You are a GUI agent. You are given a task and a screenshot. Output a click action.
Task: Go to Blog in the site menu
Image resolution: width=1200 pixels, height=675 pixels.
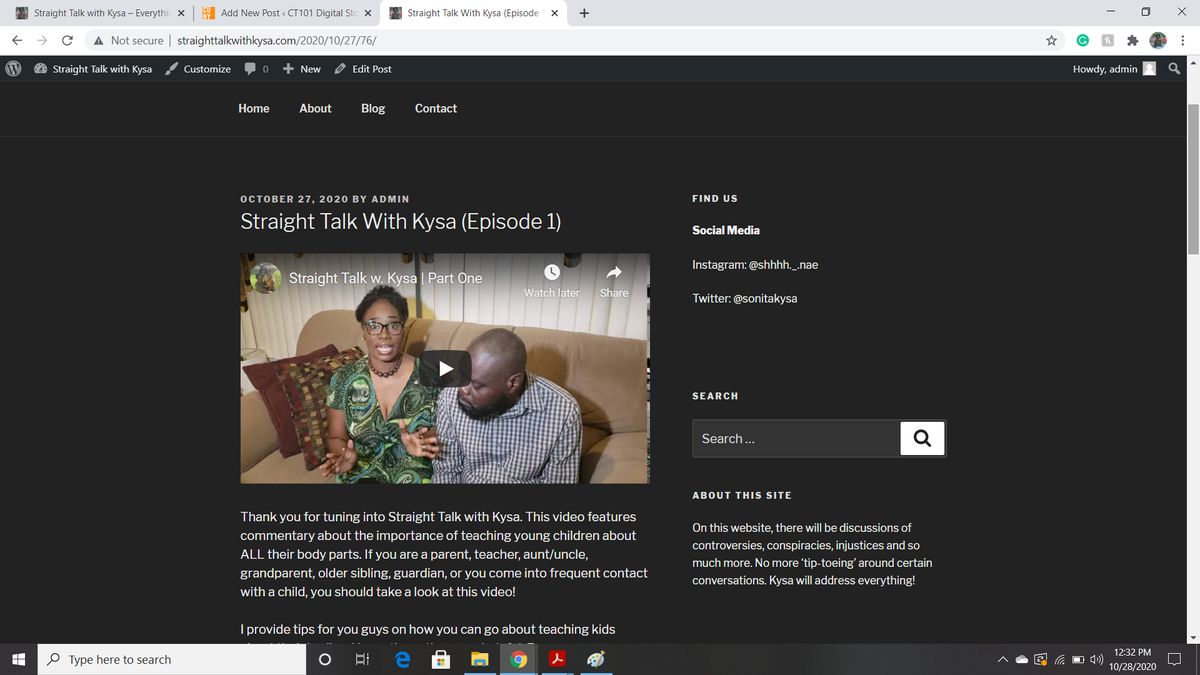[373, 108]
